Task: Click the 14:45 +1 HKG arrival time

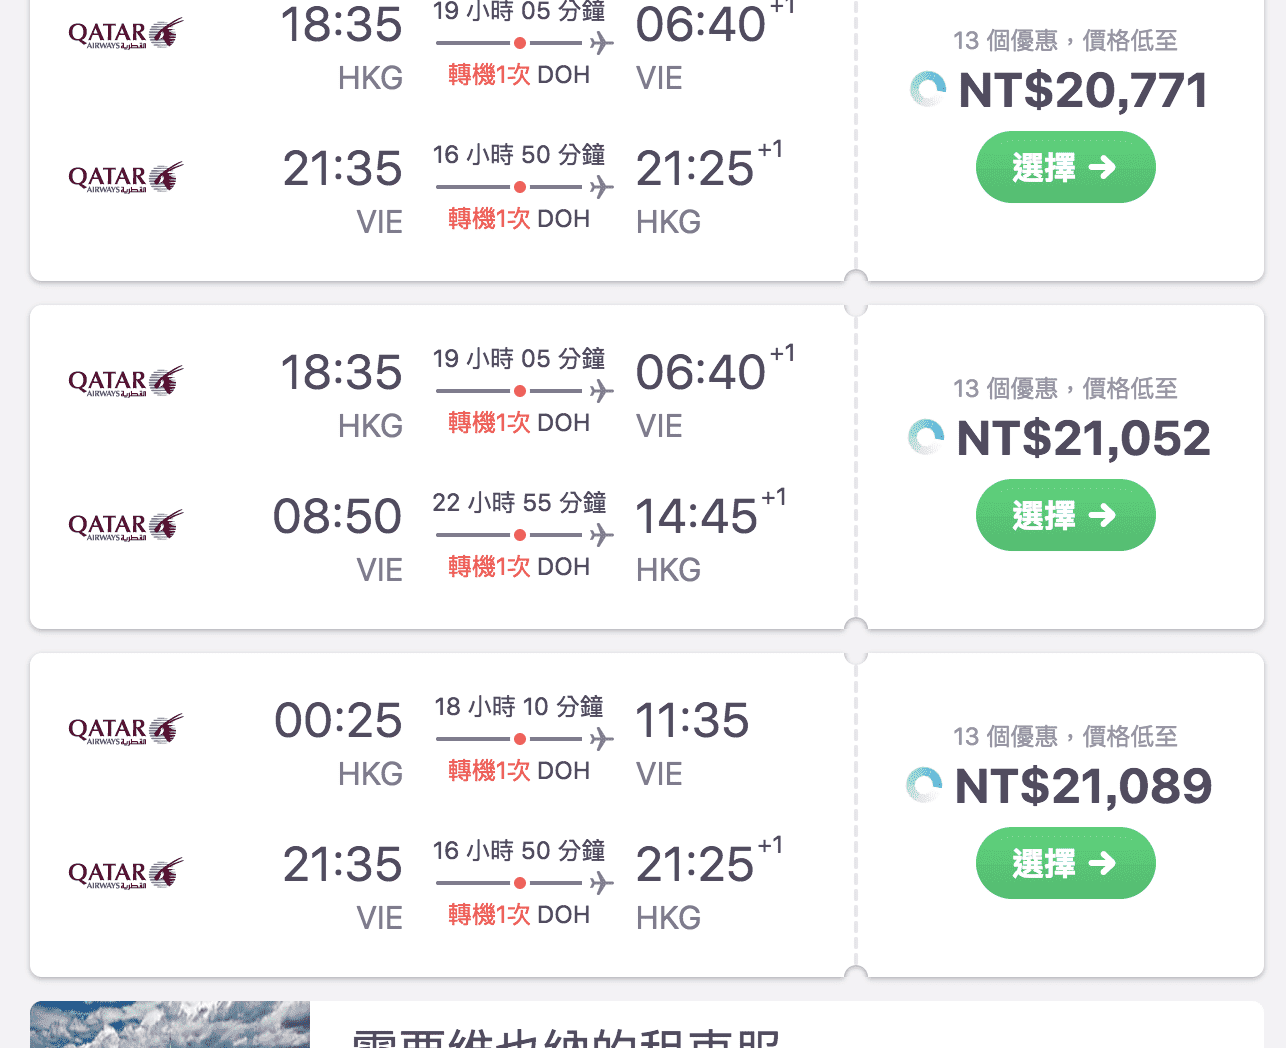Action: pyautogui.click(x=711, y=515)
